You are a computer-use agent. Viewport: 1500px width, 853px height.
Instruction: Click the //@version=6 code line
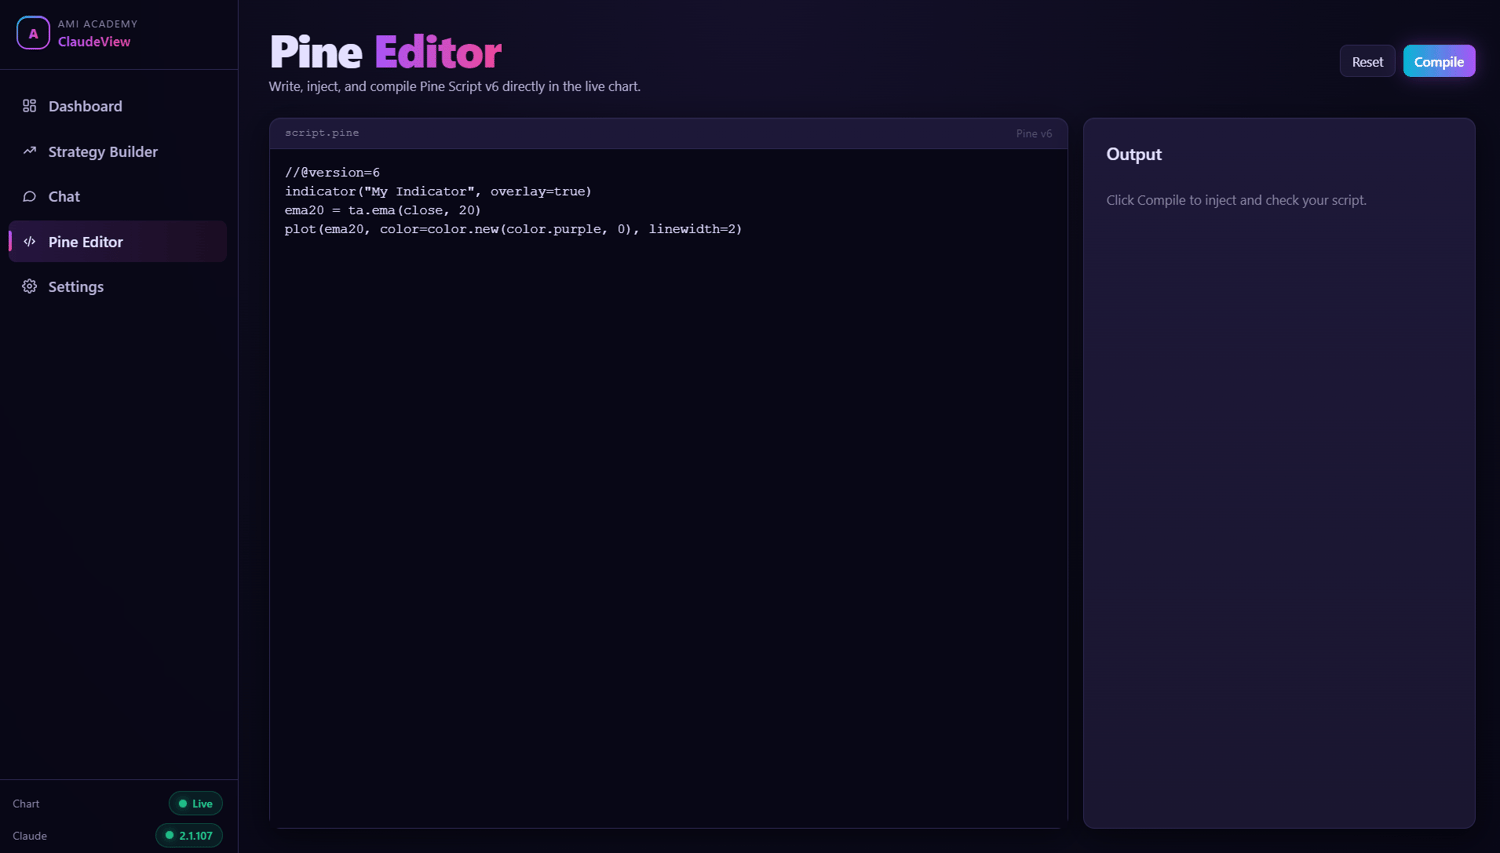(x=332, y=172)
